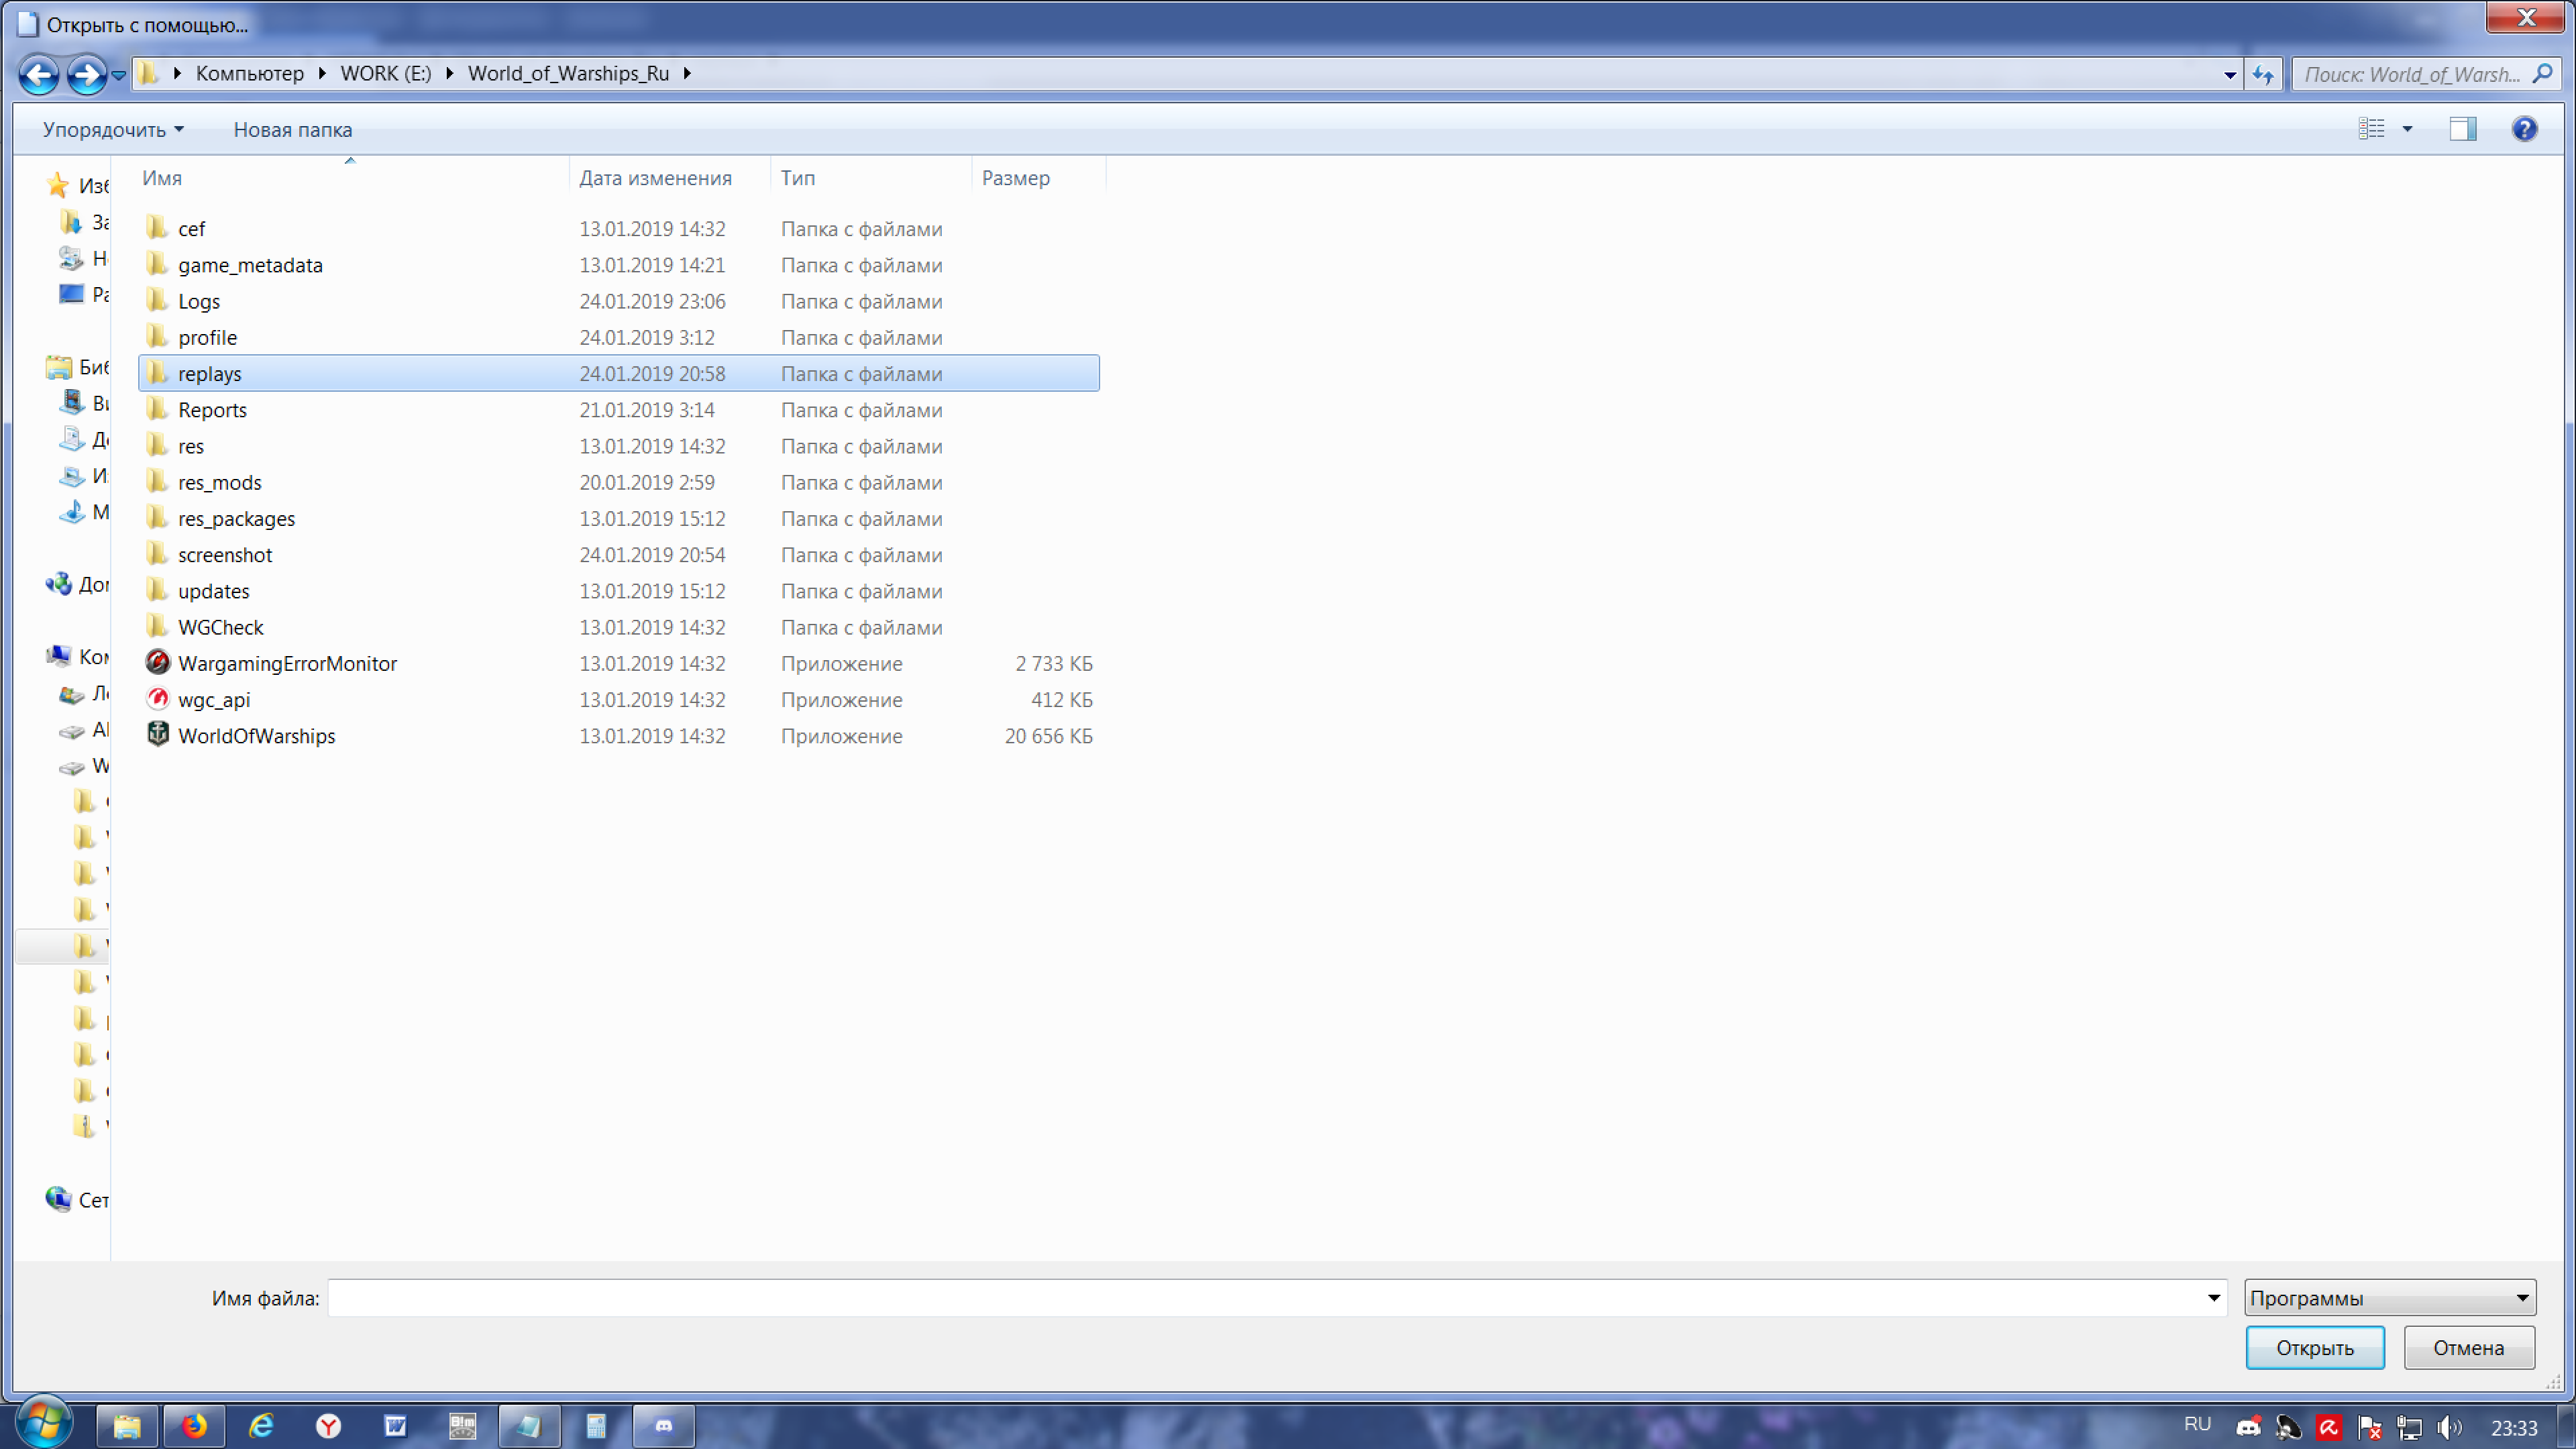This screenshot has width=2576, height=1449.
Task: Click the search magnifier icon
Action: tap(2542, 73)
